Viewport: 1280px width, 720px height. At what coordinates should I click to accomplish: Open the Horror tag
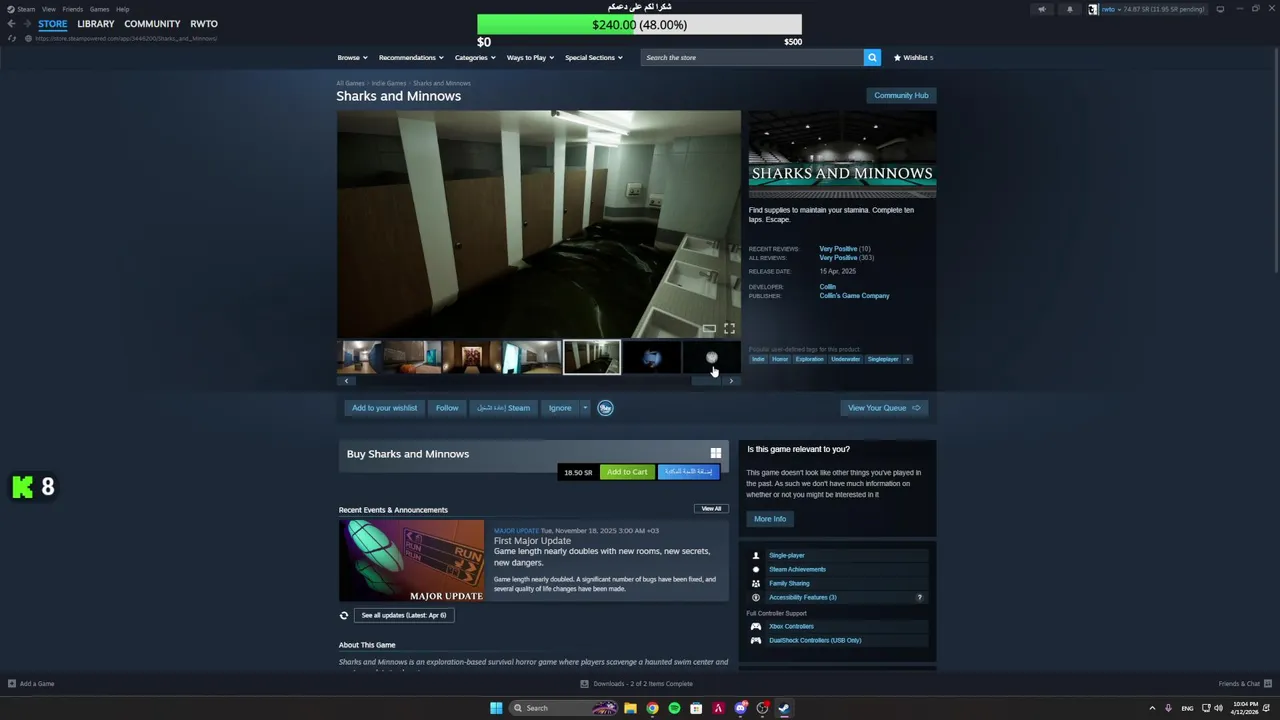780,359
